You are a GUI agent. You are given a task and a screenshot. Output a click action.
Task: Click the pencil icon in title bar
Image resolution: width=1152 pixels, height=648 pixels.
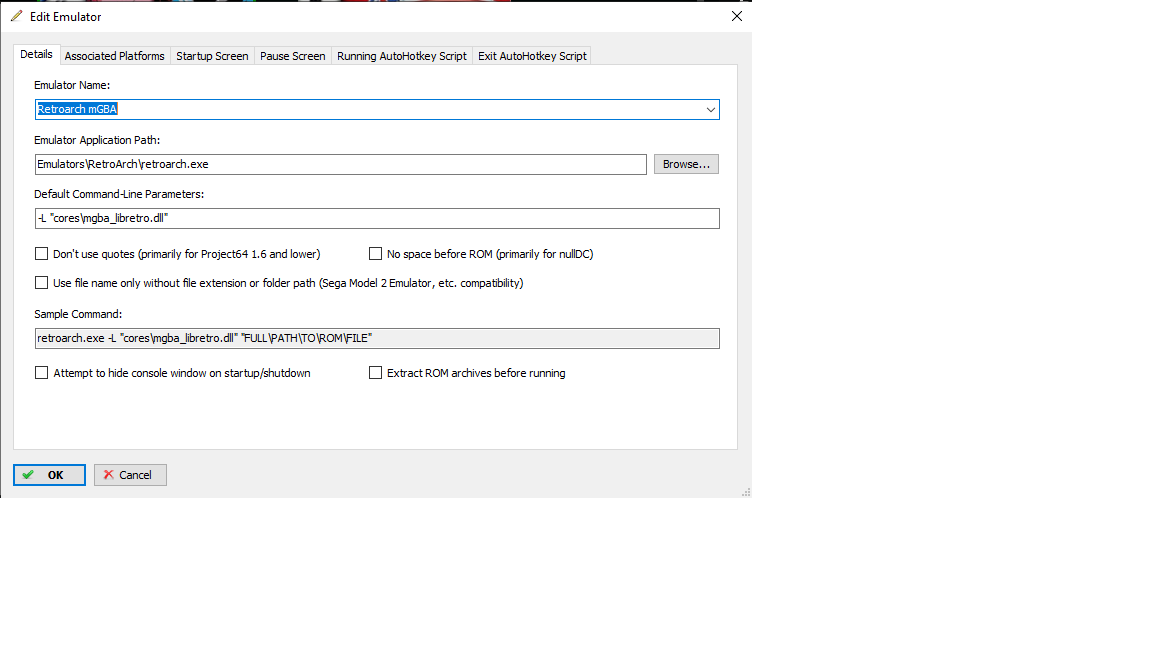click(16, 16)
